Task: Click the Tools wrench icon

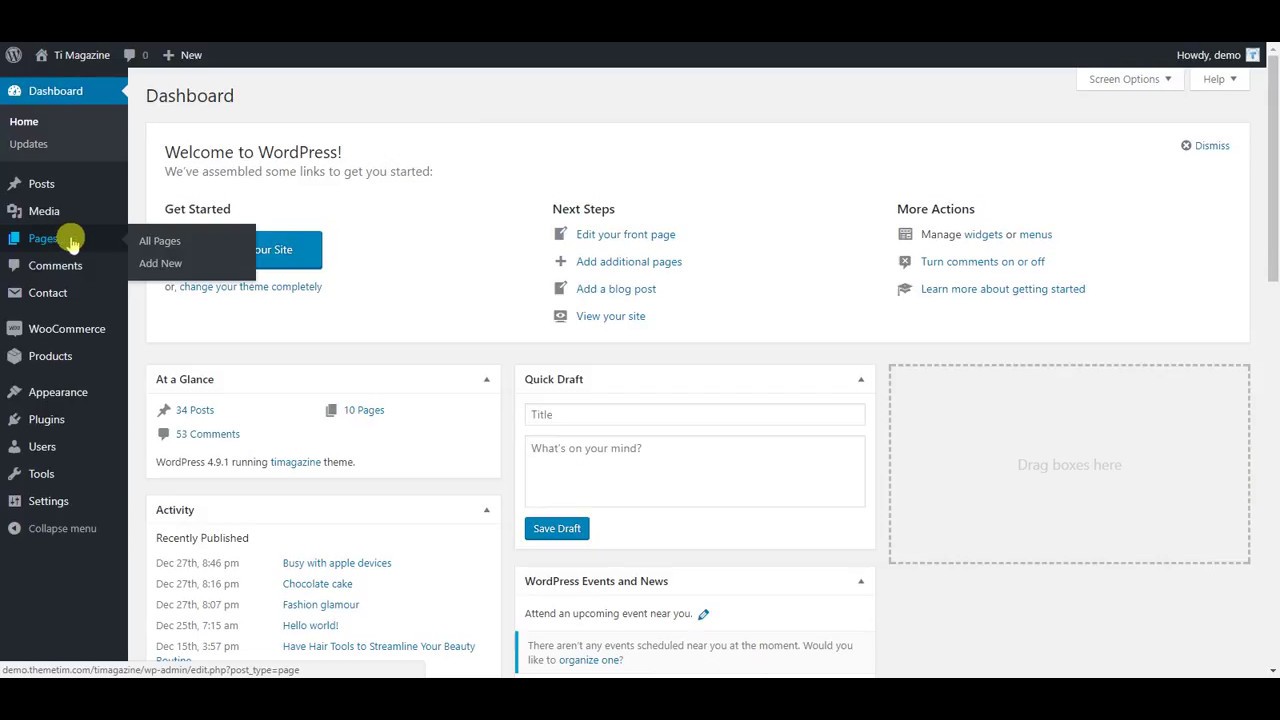Action: pyautogui.click(x=14, y=474)
